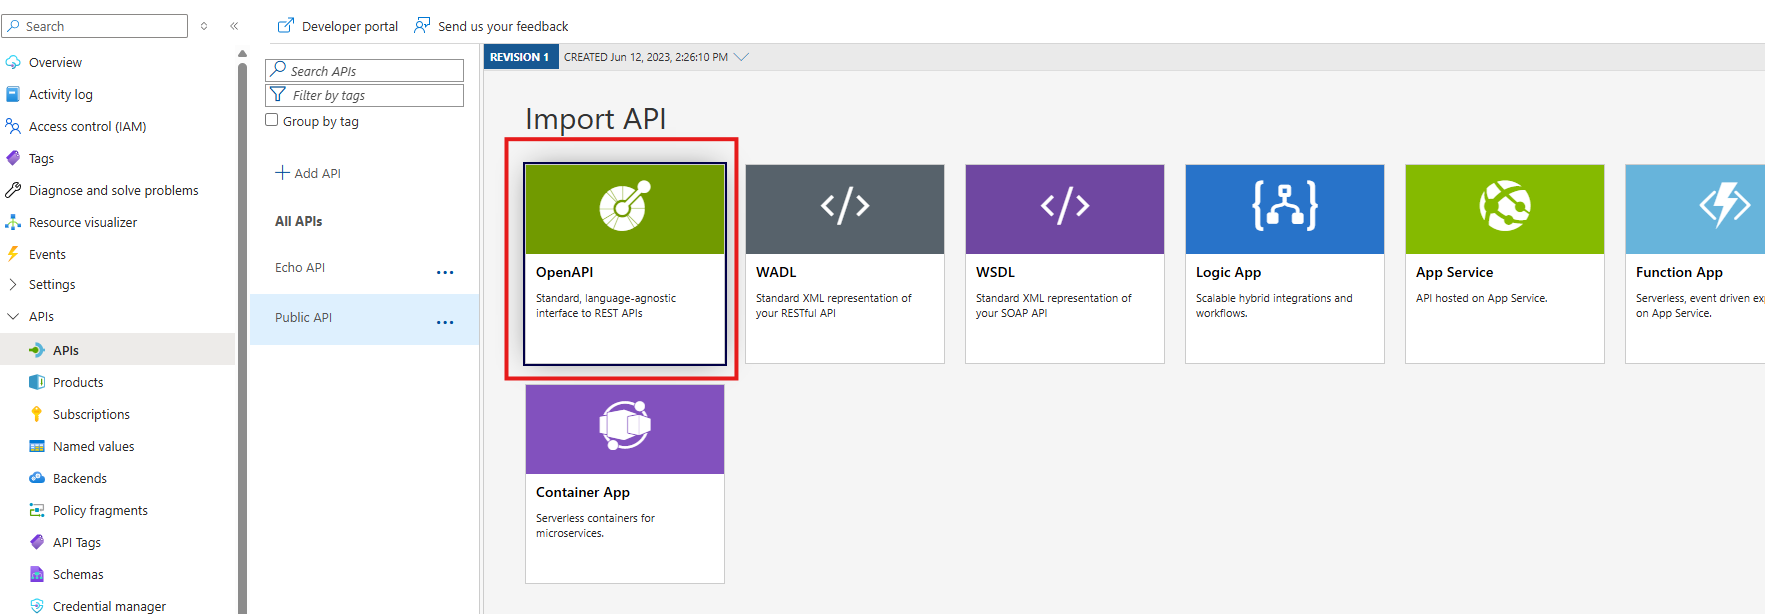Open the Echo API ellipsis menu
The image size is (1765, 614).
tap(445, 272)
